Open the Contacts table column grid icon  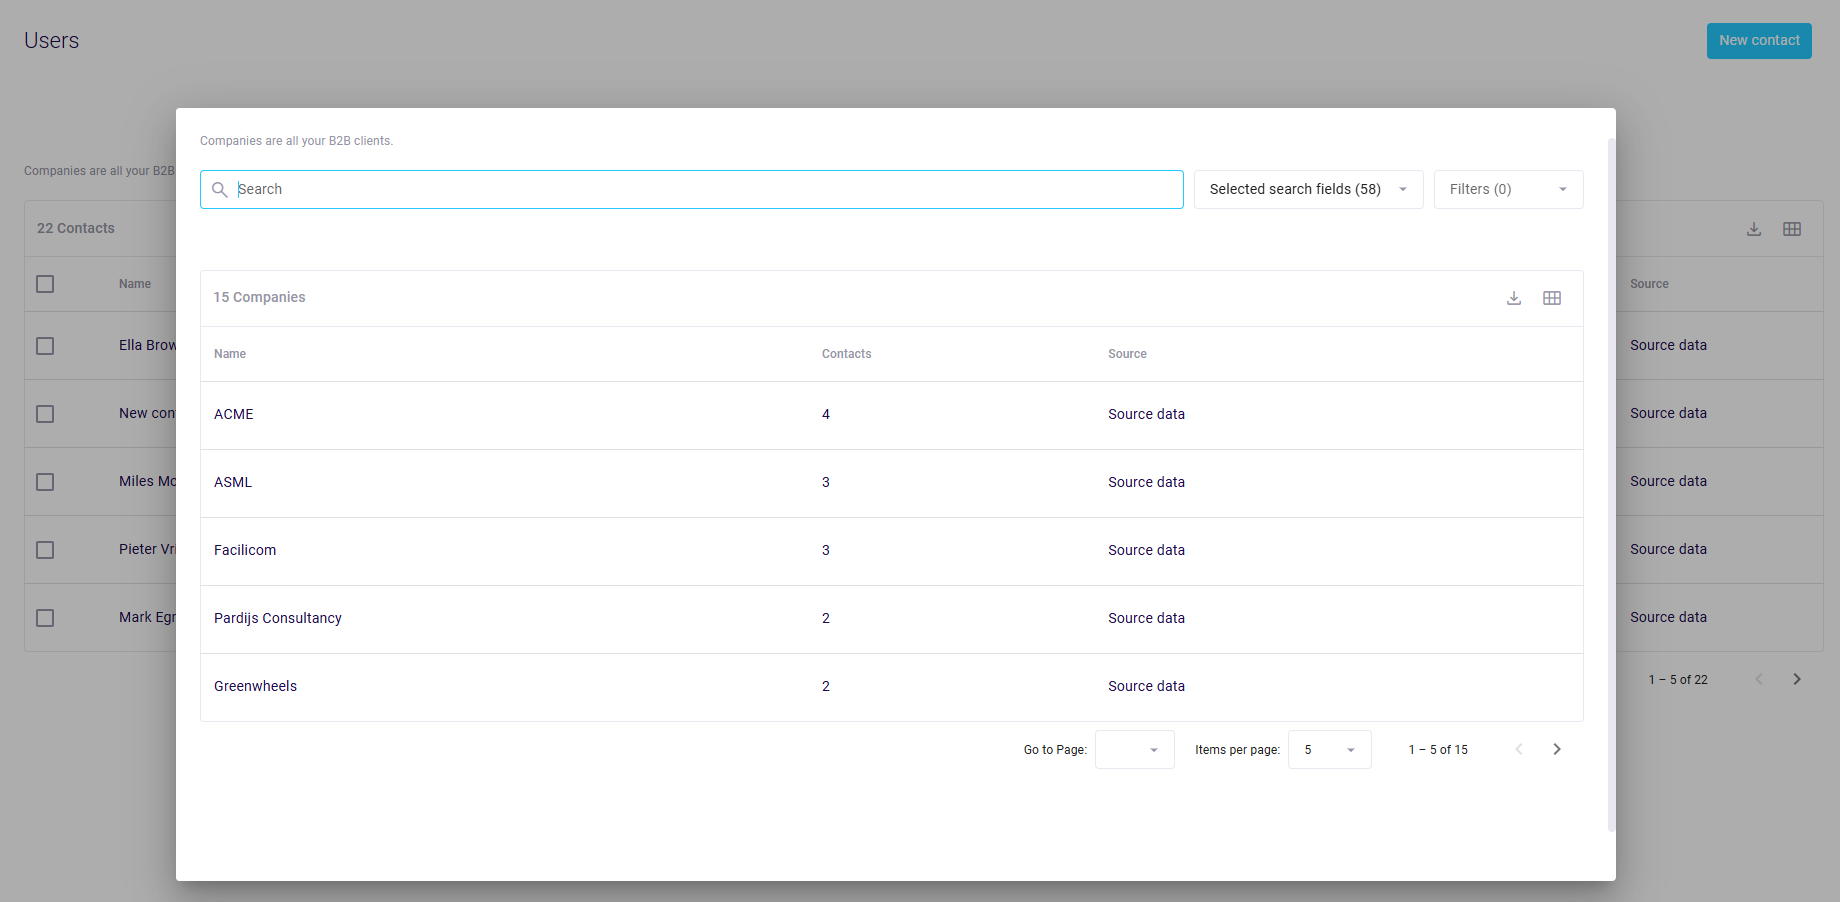point(1792,229)
